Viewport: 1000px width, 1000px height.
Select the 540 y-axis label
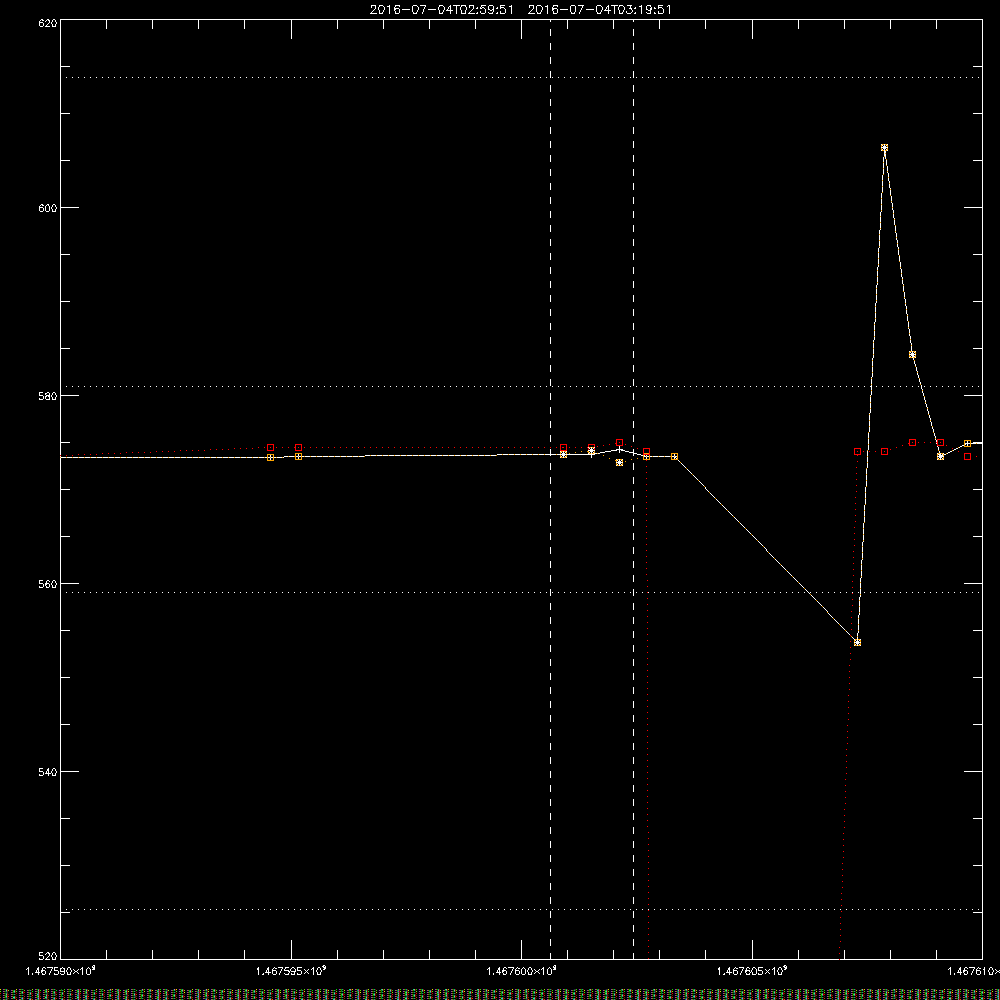pyautogui.click(x=48, y=772)
